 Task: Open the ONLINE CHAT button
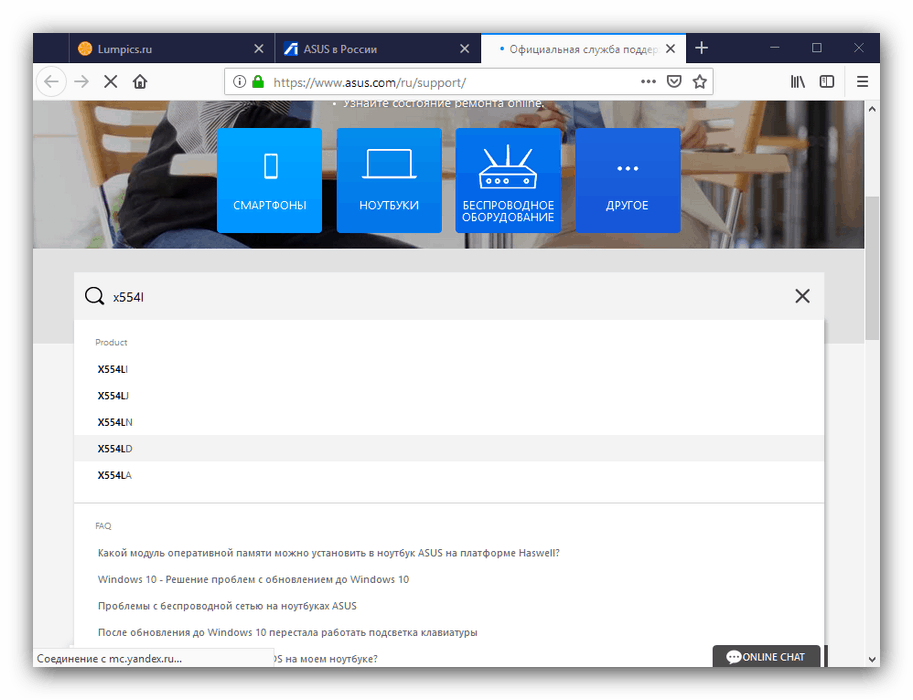point(766,656)
